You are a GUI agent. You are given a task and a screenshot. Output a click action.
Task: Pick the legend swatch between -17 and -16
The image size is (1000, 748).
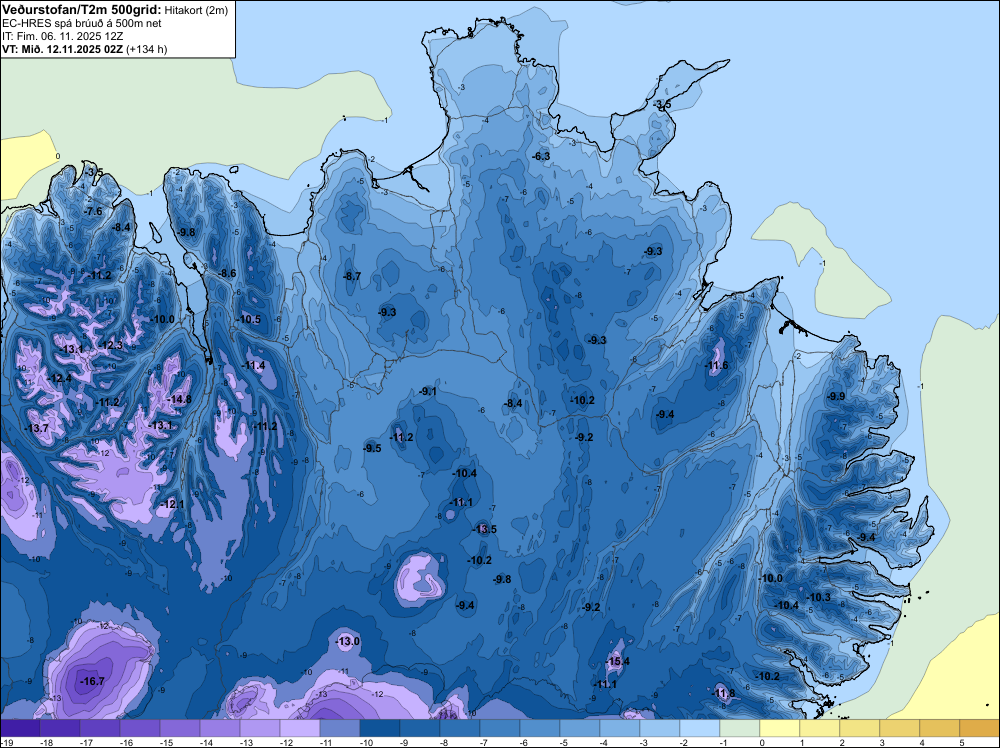pos(99,728)
